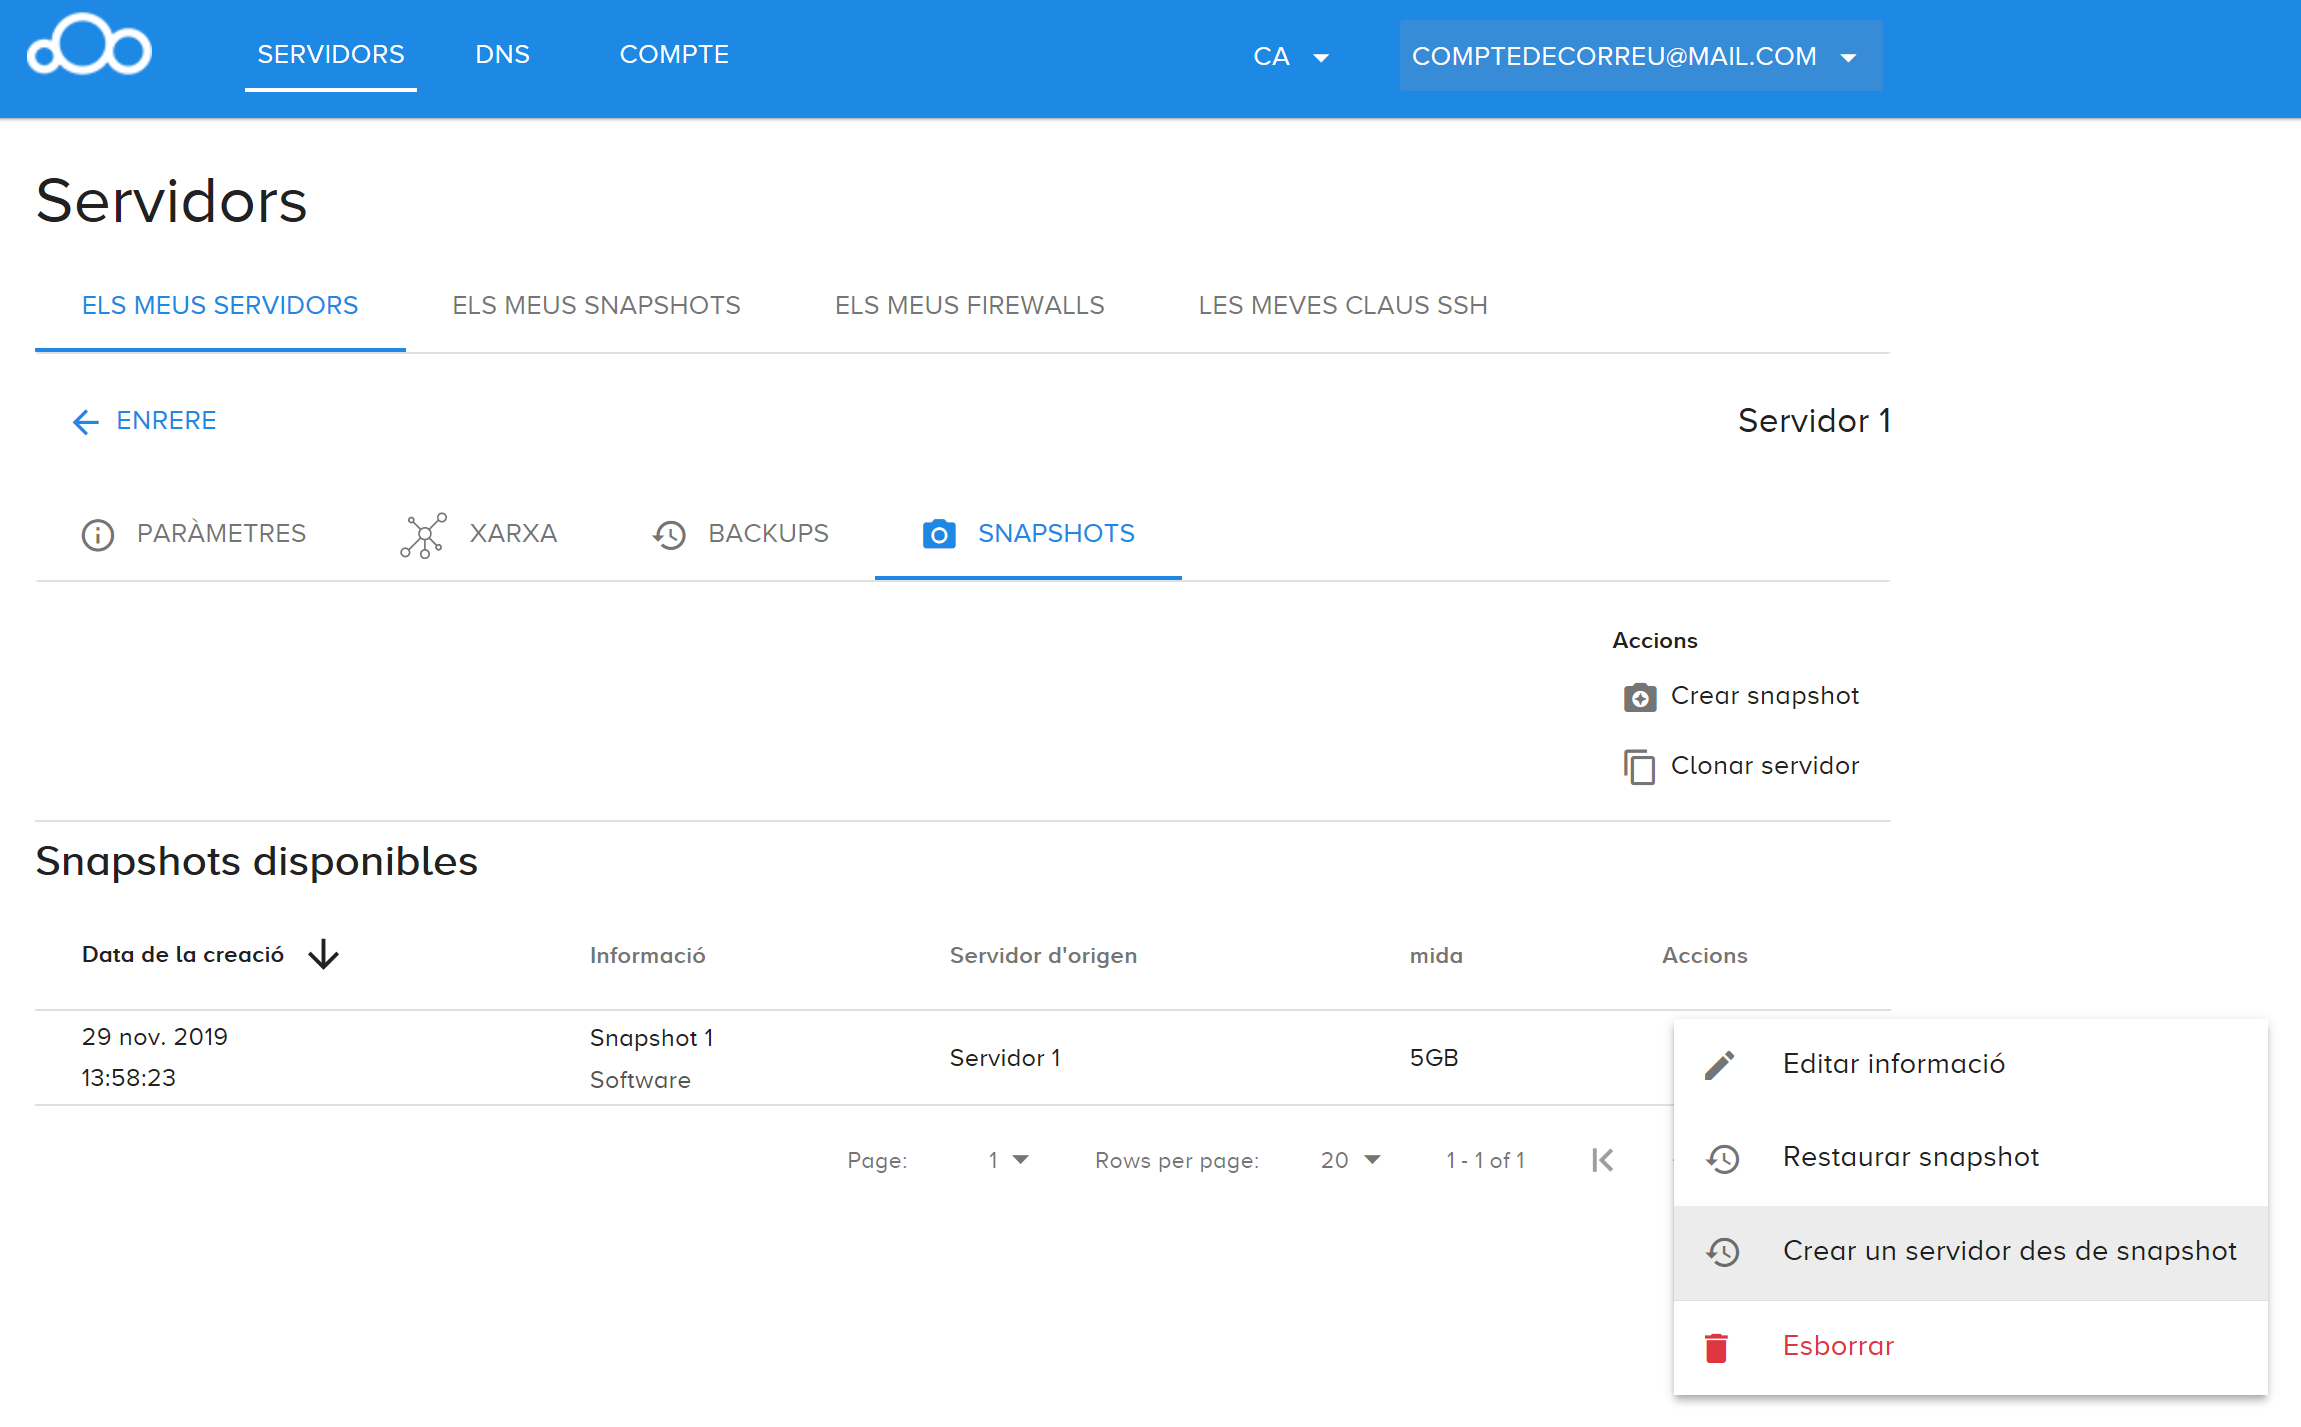
Task: Click the first page pagination icon
Action: pos(1603,1160)
